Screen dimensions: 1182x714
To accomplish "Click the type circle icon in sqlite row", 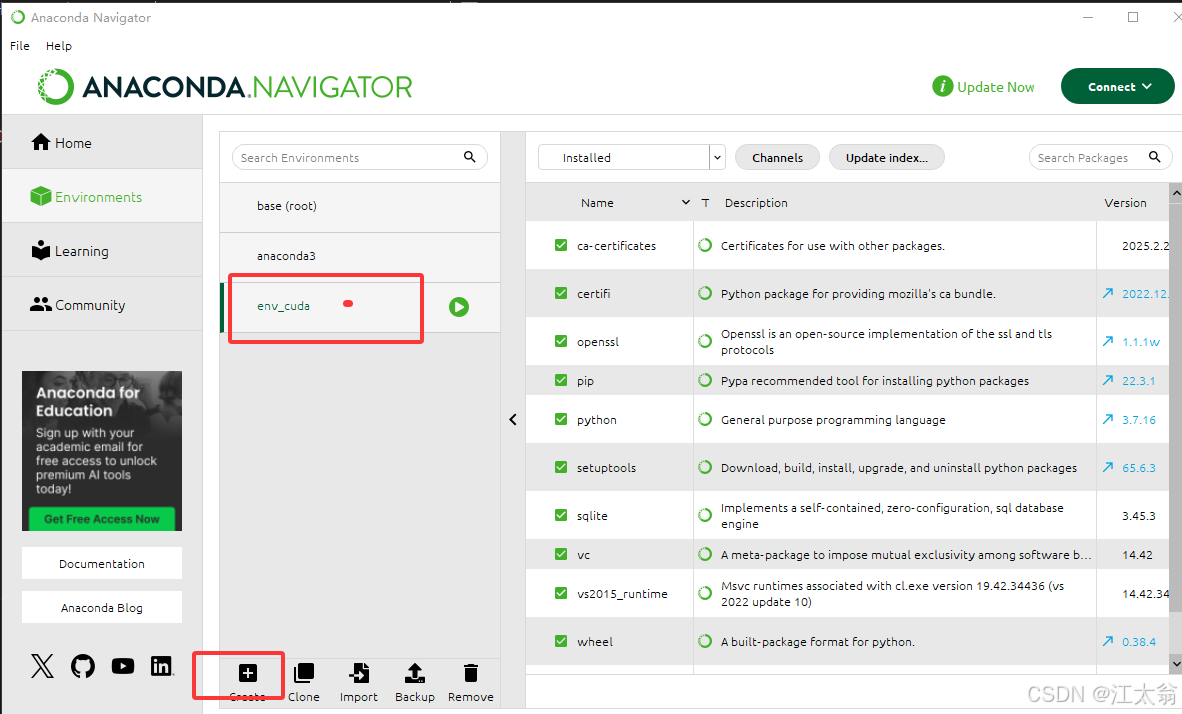I will (x=705, y=515).
